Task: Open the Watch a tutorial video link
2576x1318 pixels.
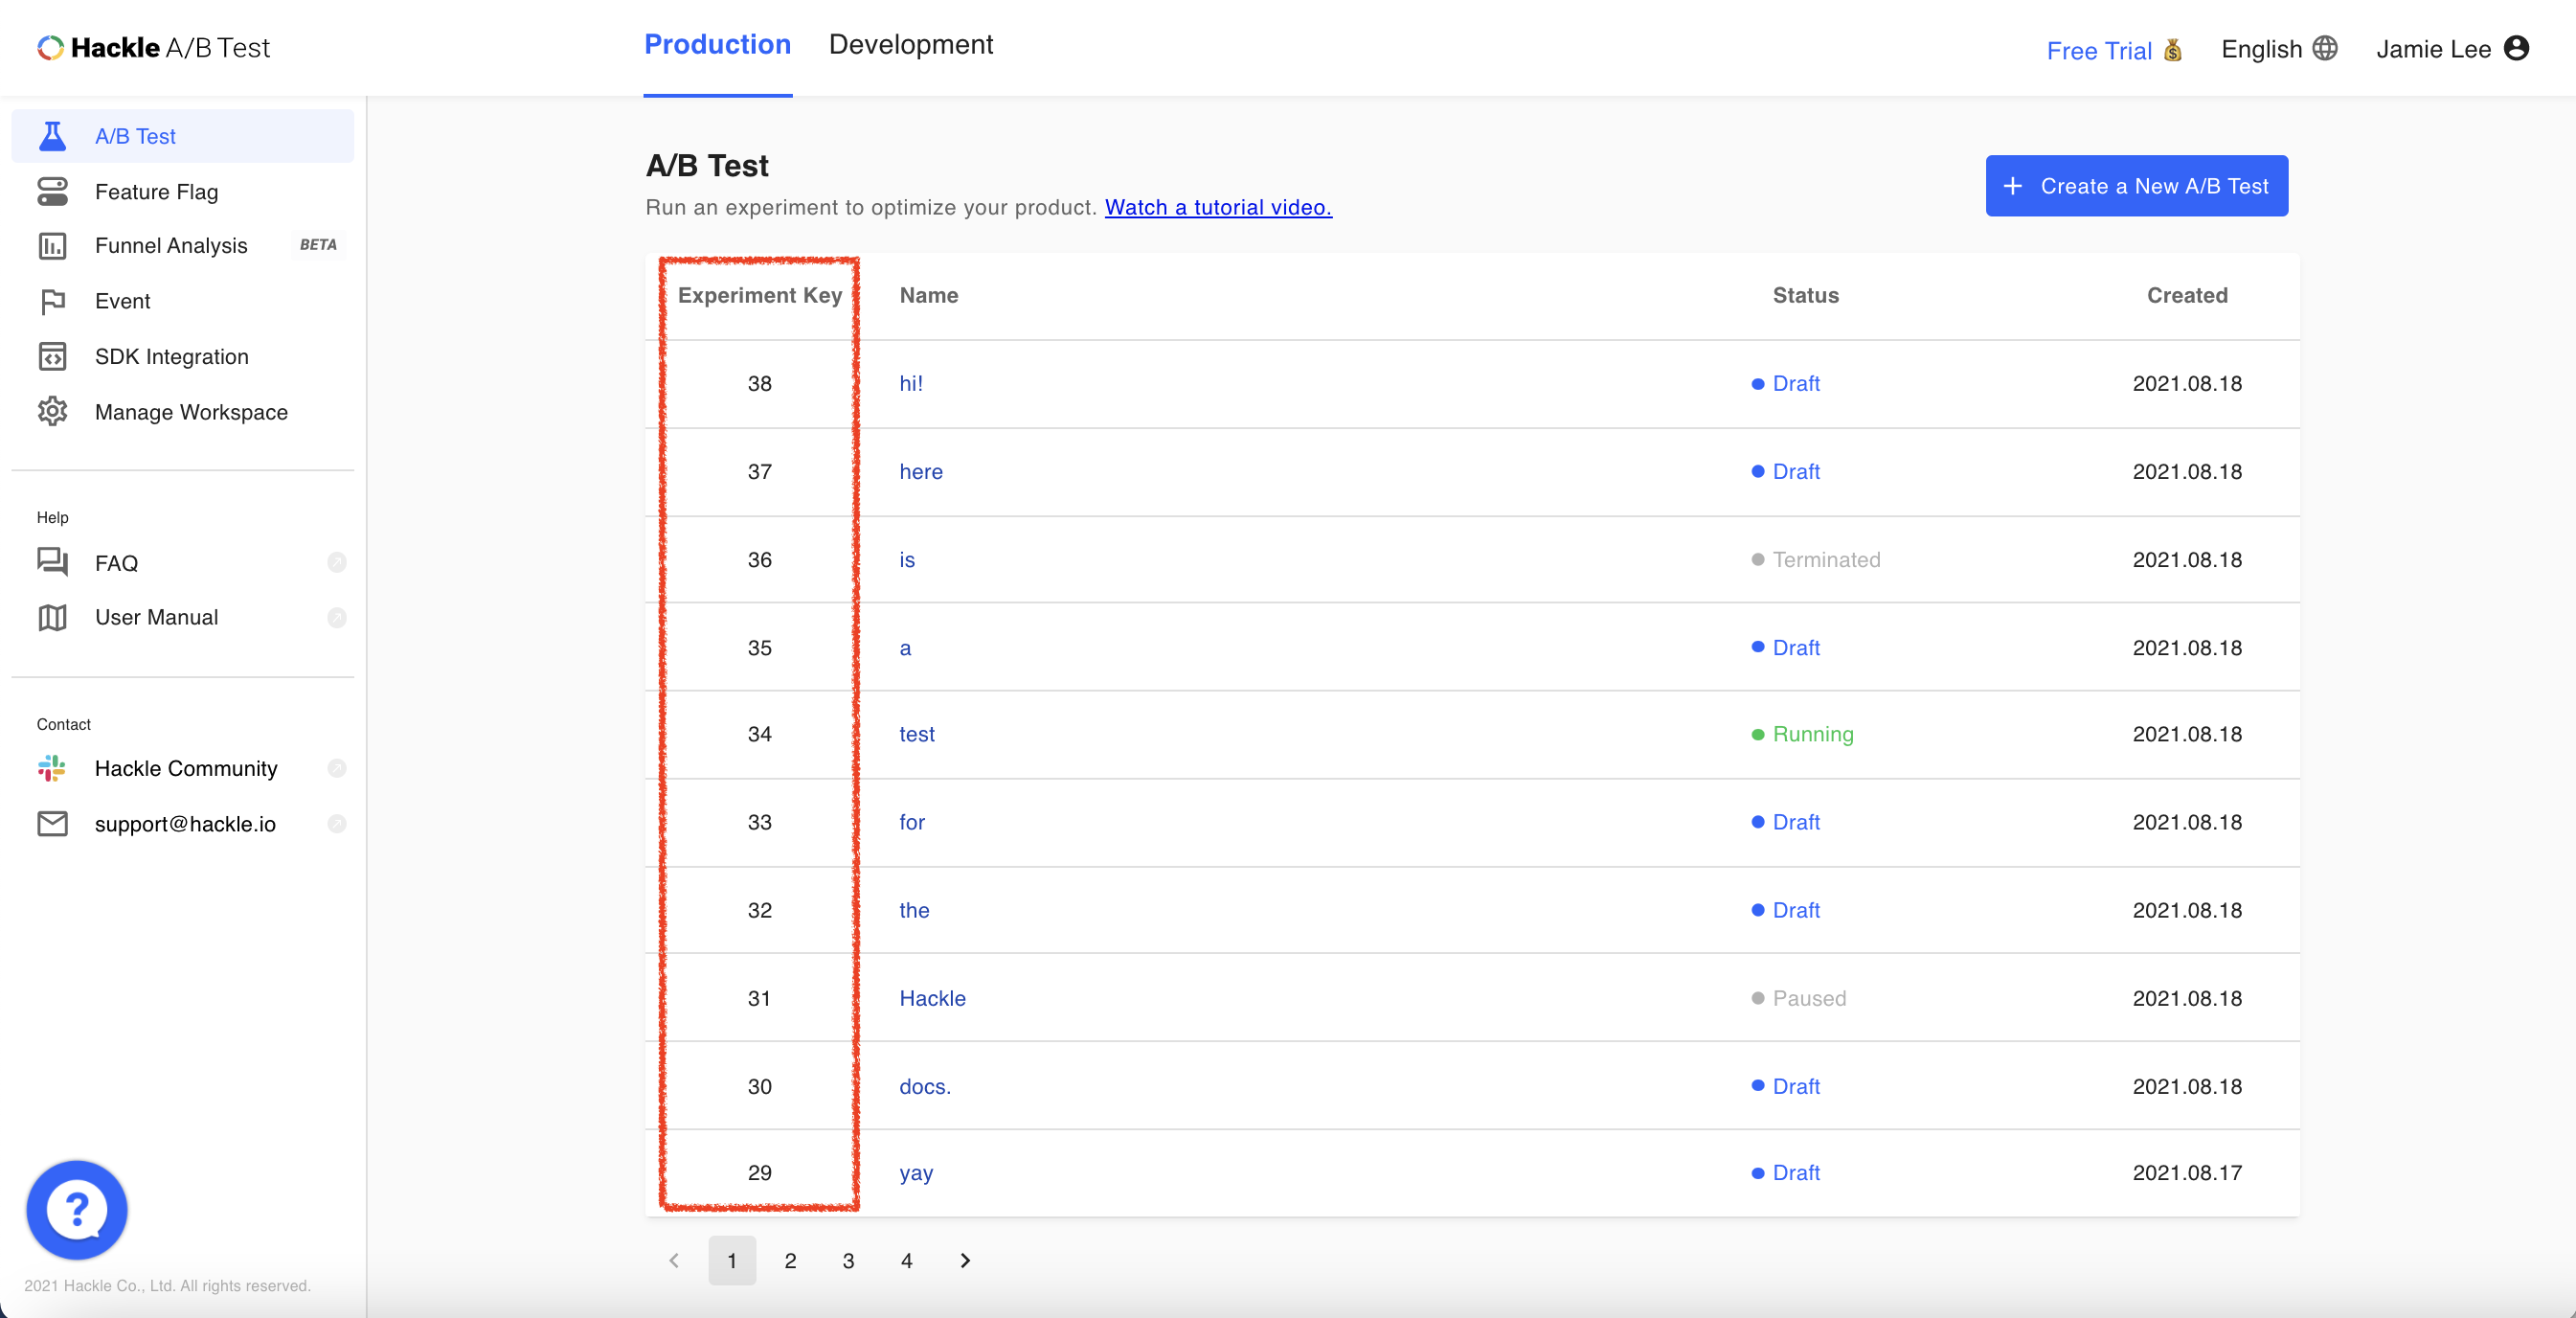Action: (1217, 207)
